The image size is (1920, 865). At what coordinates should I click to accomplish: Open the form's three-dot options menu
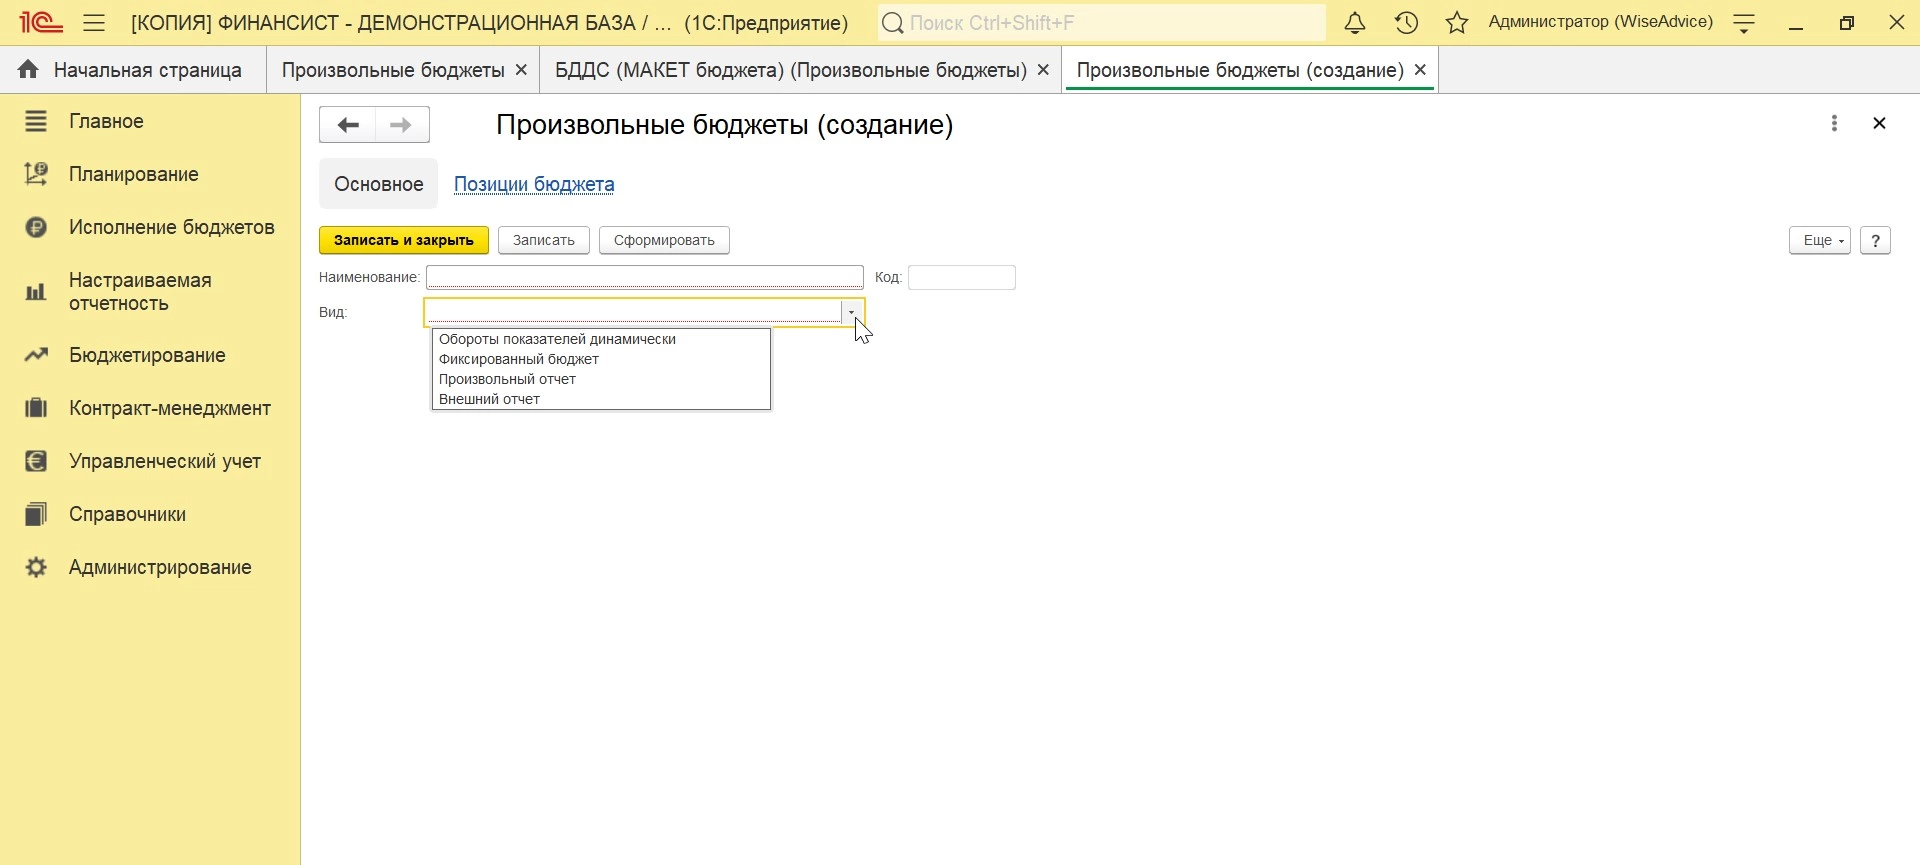point(1834,123)
